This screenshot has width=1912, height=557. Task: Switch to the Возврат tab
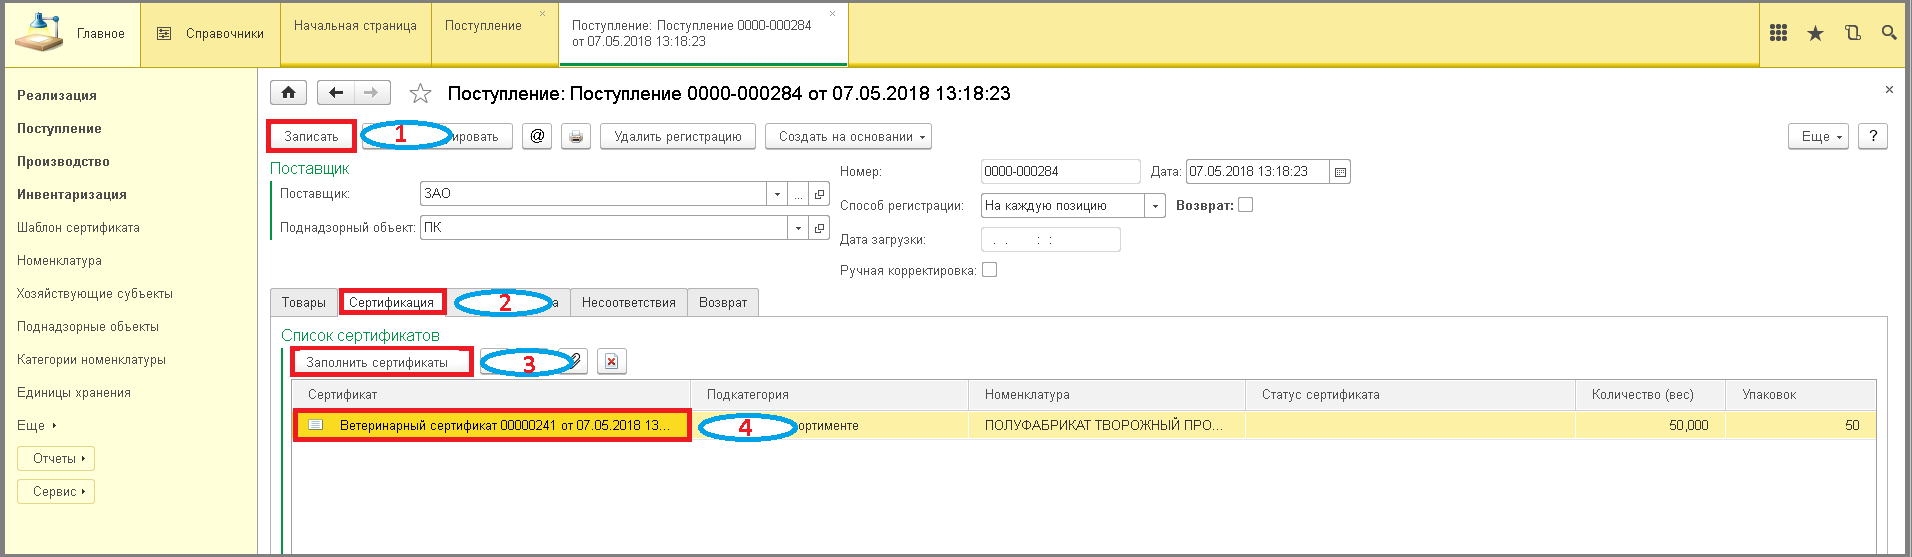(723, 302)
